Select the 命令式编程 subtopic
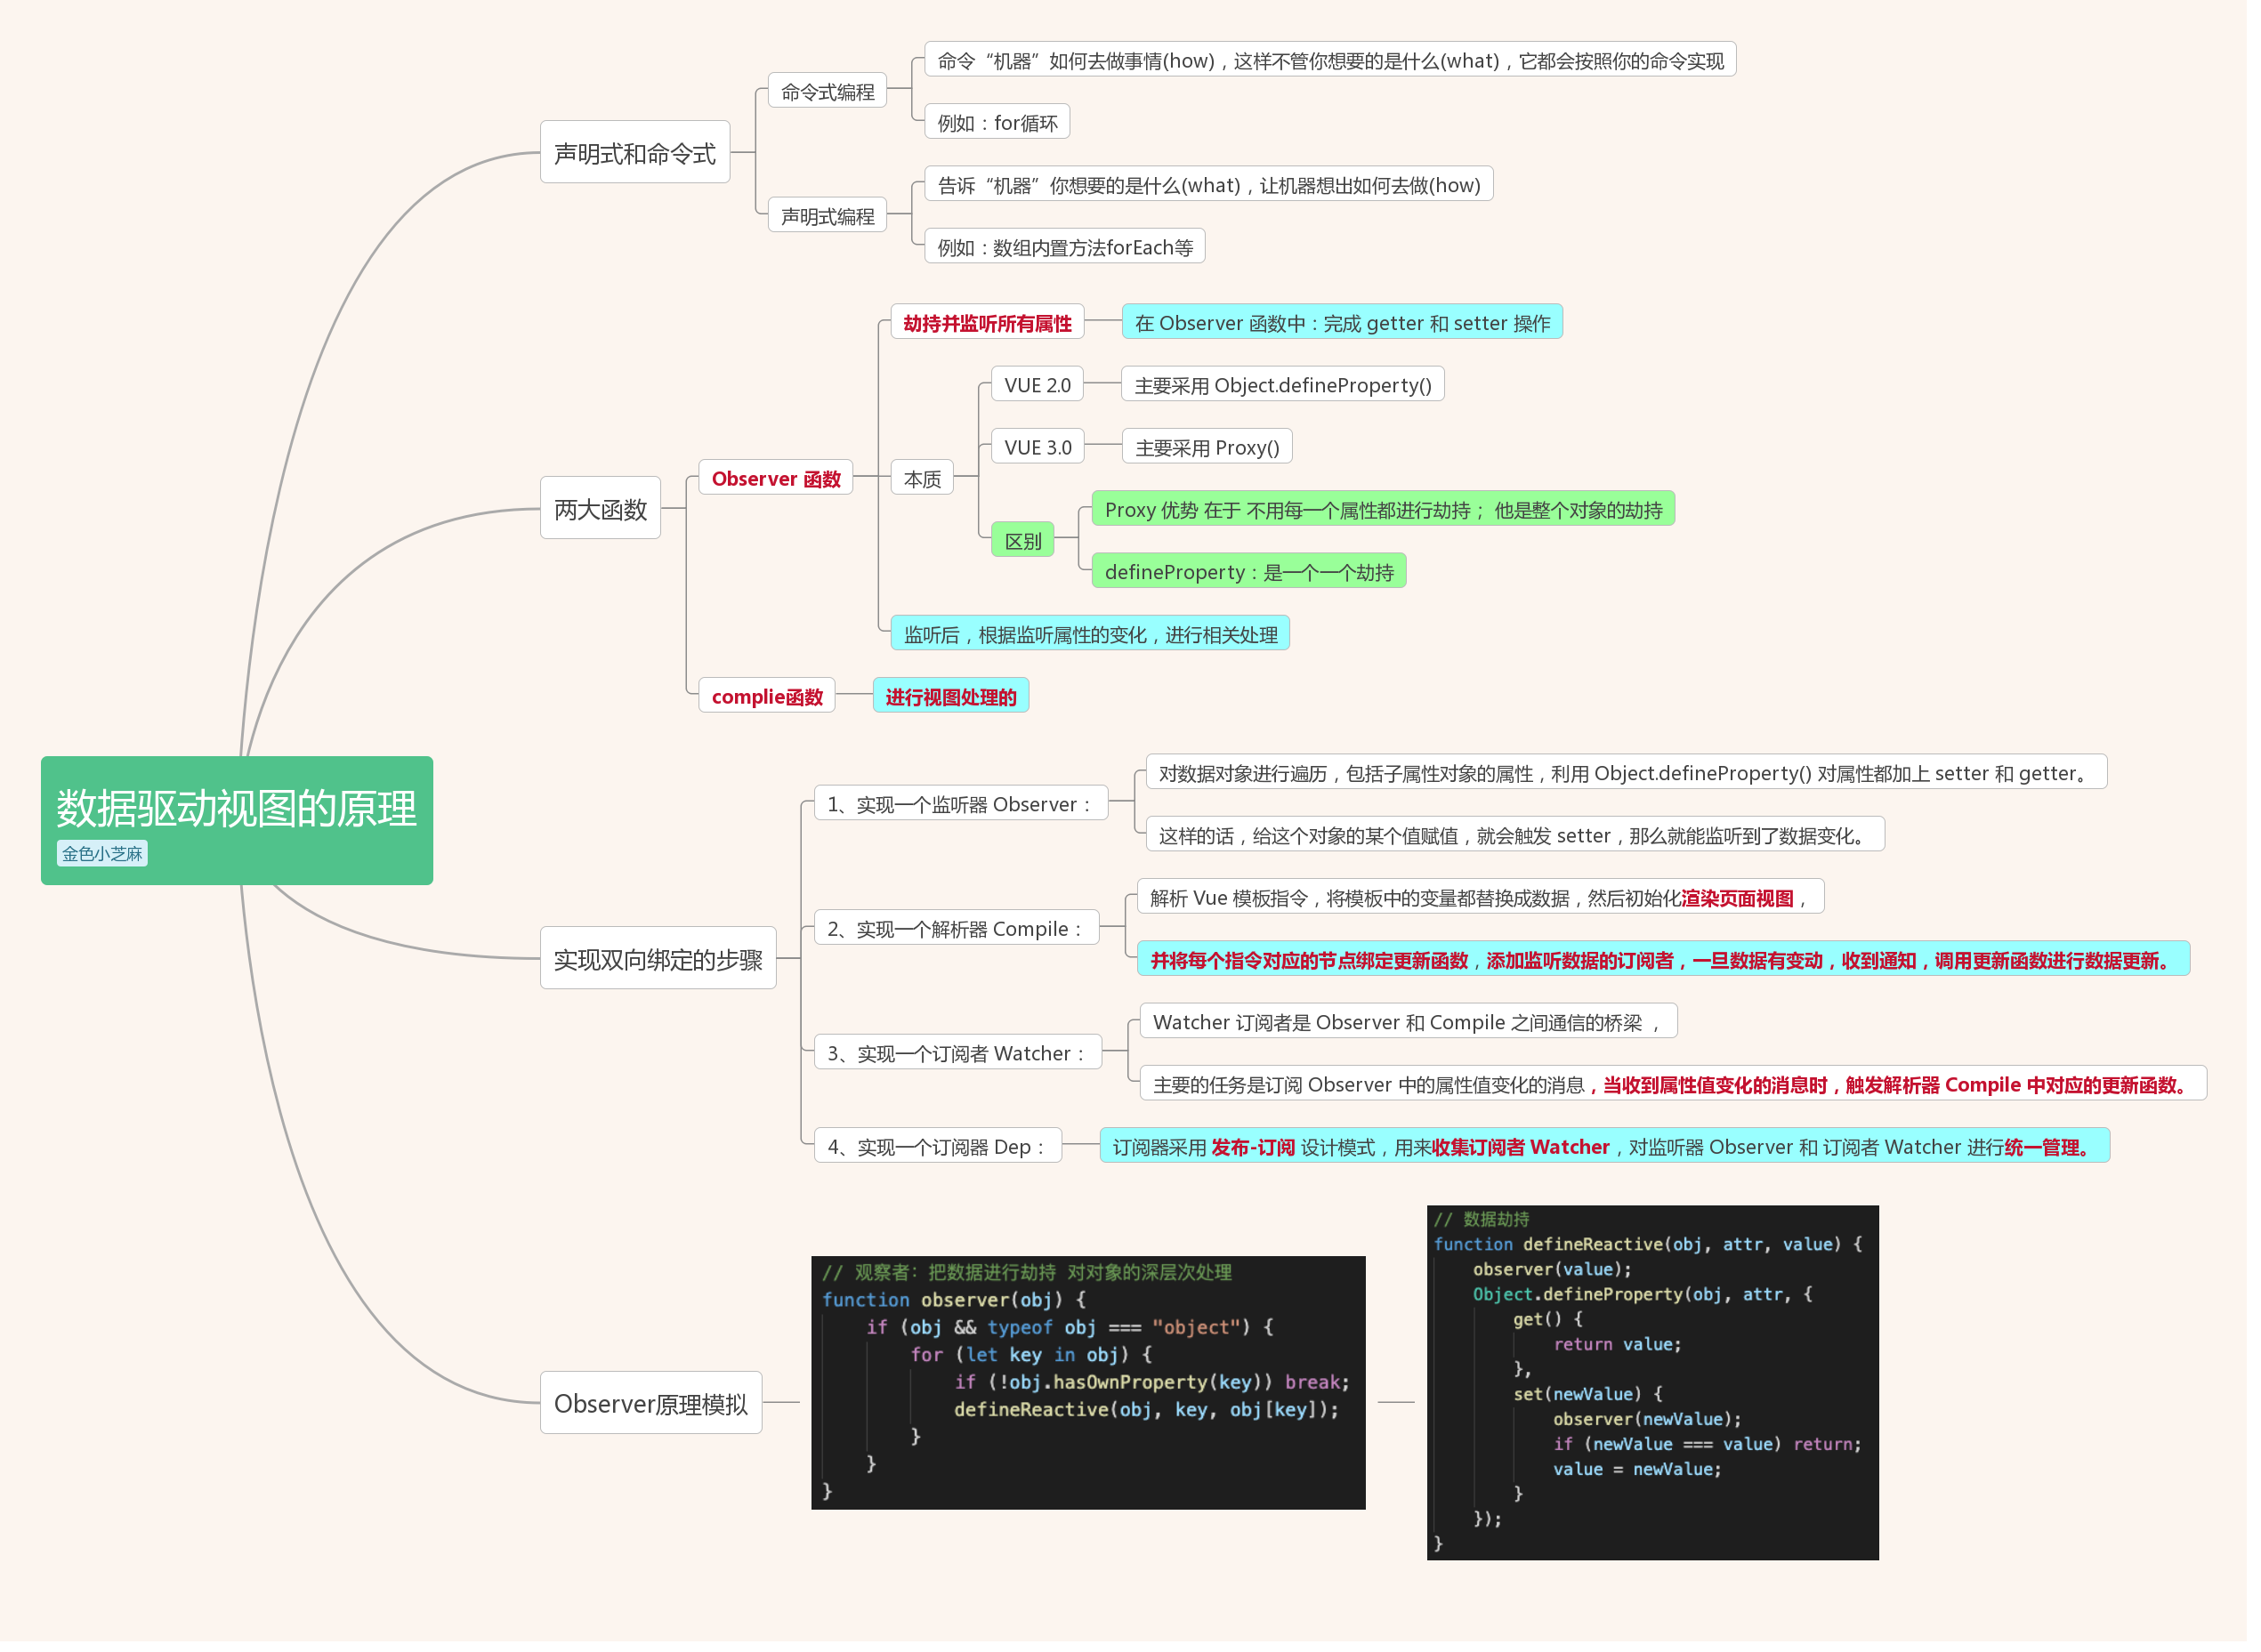Screen dimensions: 2261x1652 pos(827,92)
